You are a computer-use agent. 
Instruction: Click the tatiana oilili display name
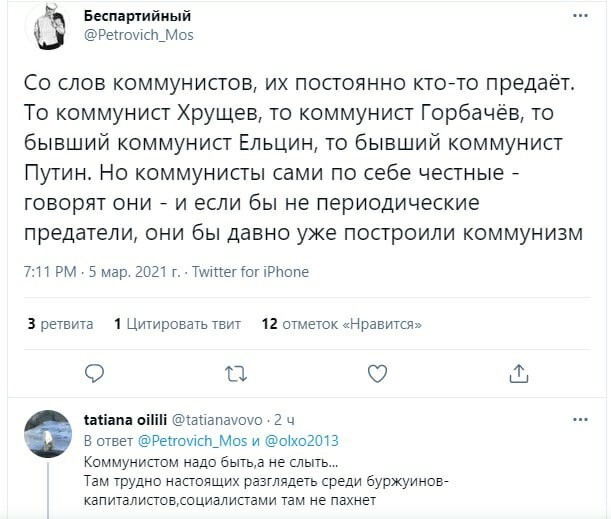(125, 420)
